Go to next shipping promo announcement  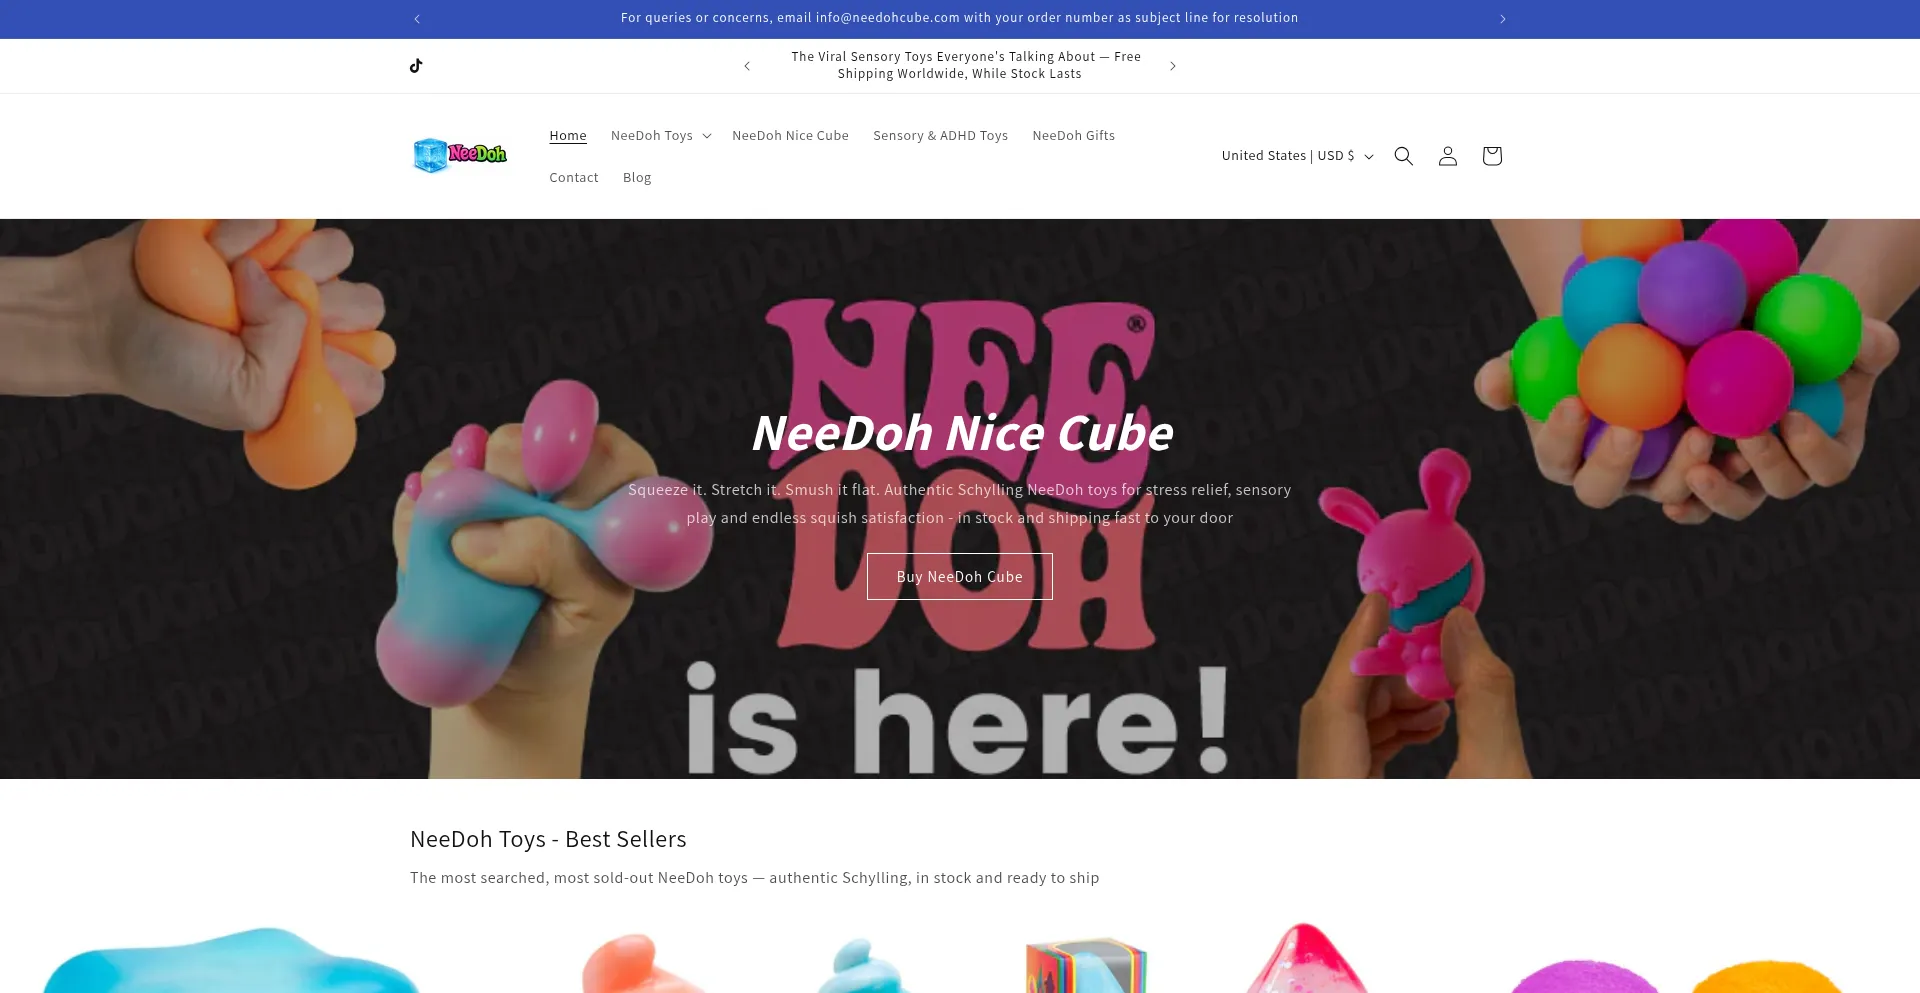click(1173, 66)
